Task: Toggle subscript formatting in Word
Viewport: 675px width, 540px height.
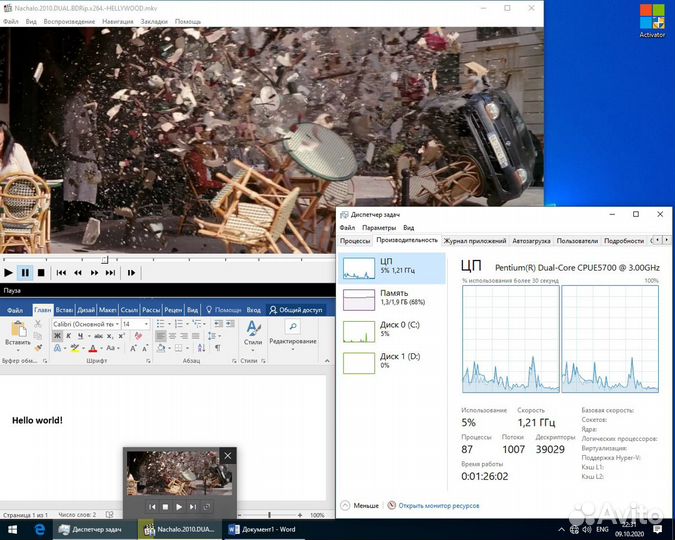Action: (x=110, y=335)
